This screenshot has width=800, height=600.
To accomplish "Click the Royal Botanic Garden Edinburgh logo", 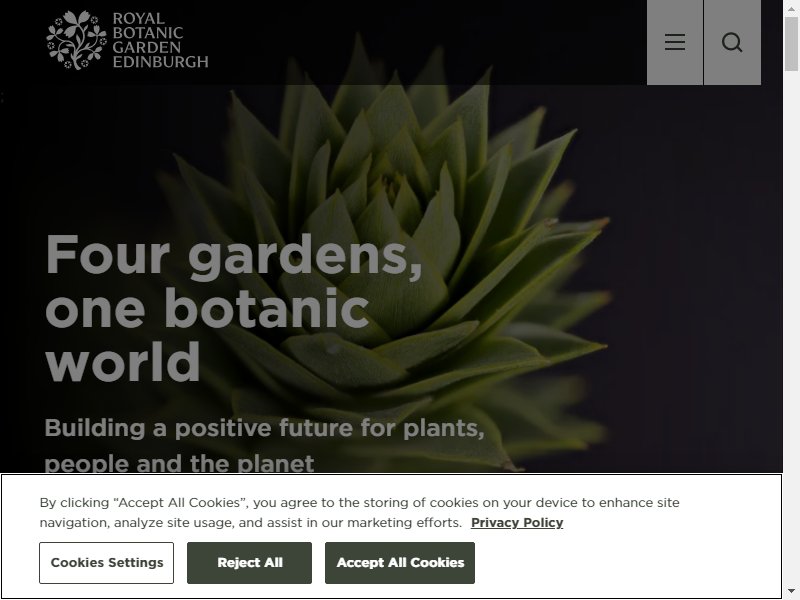I will click(127, 40).
